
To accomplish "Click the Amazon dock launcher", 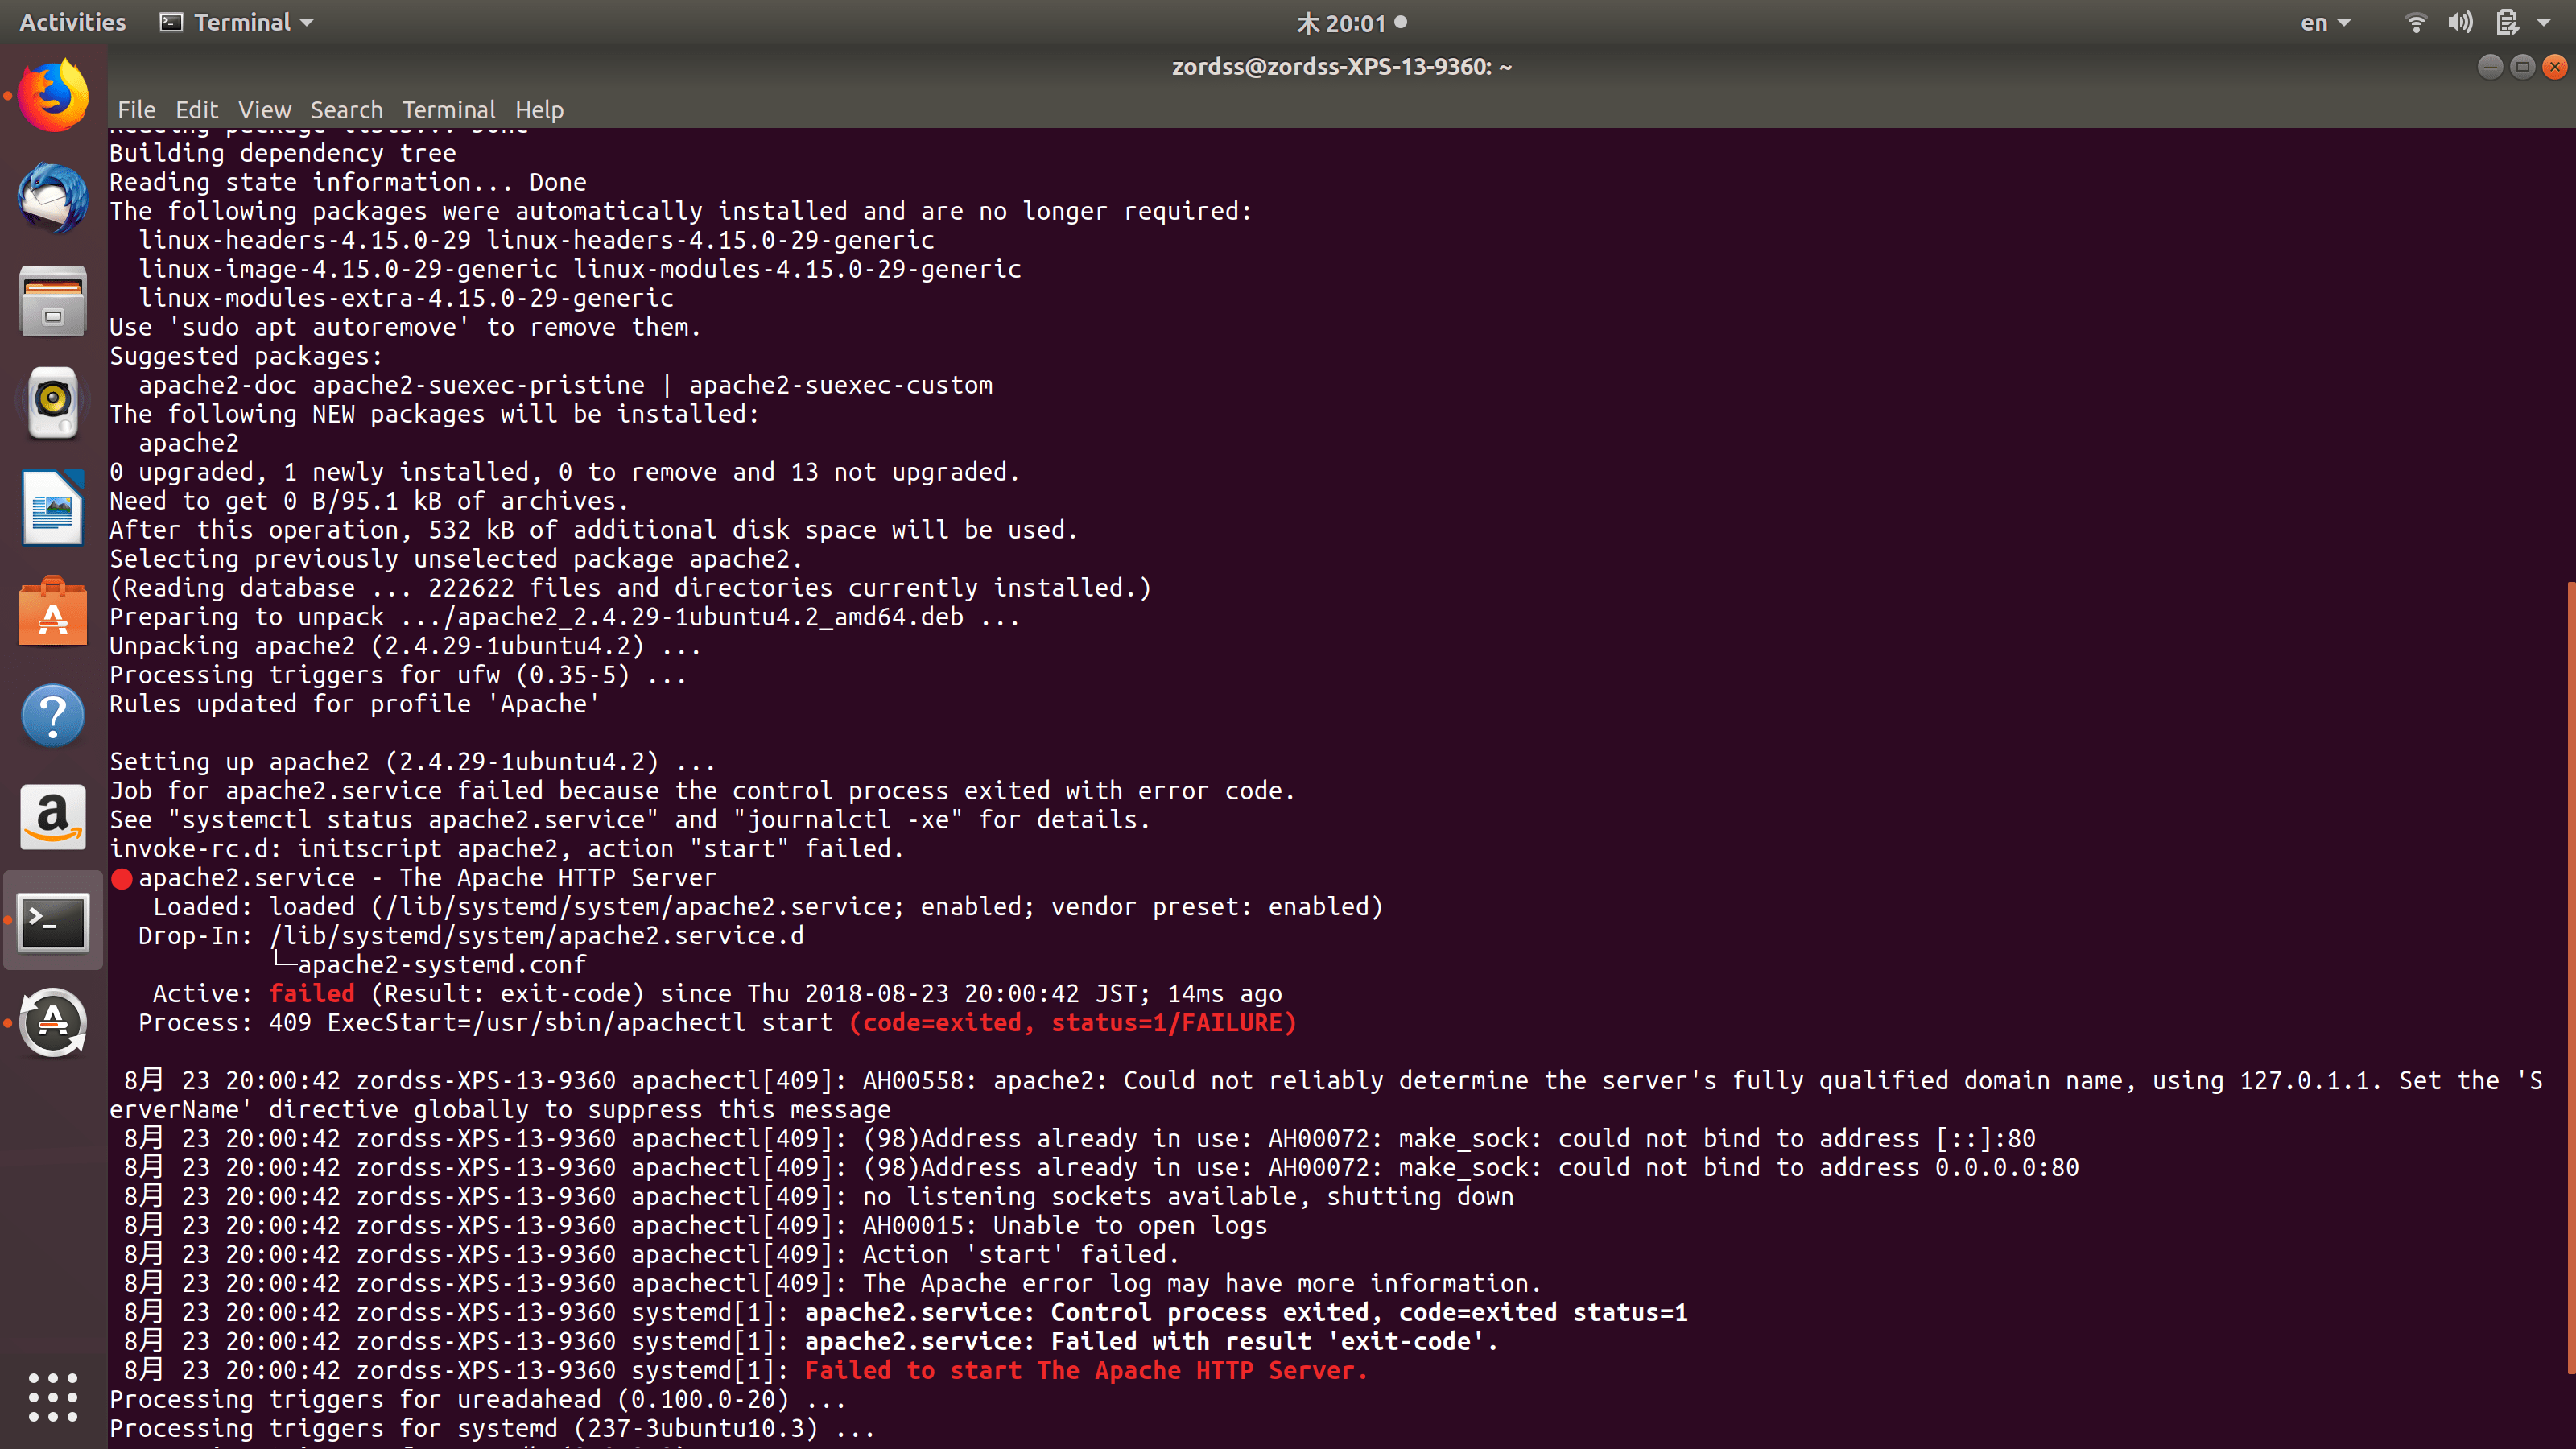I will click(53, 817).
